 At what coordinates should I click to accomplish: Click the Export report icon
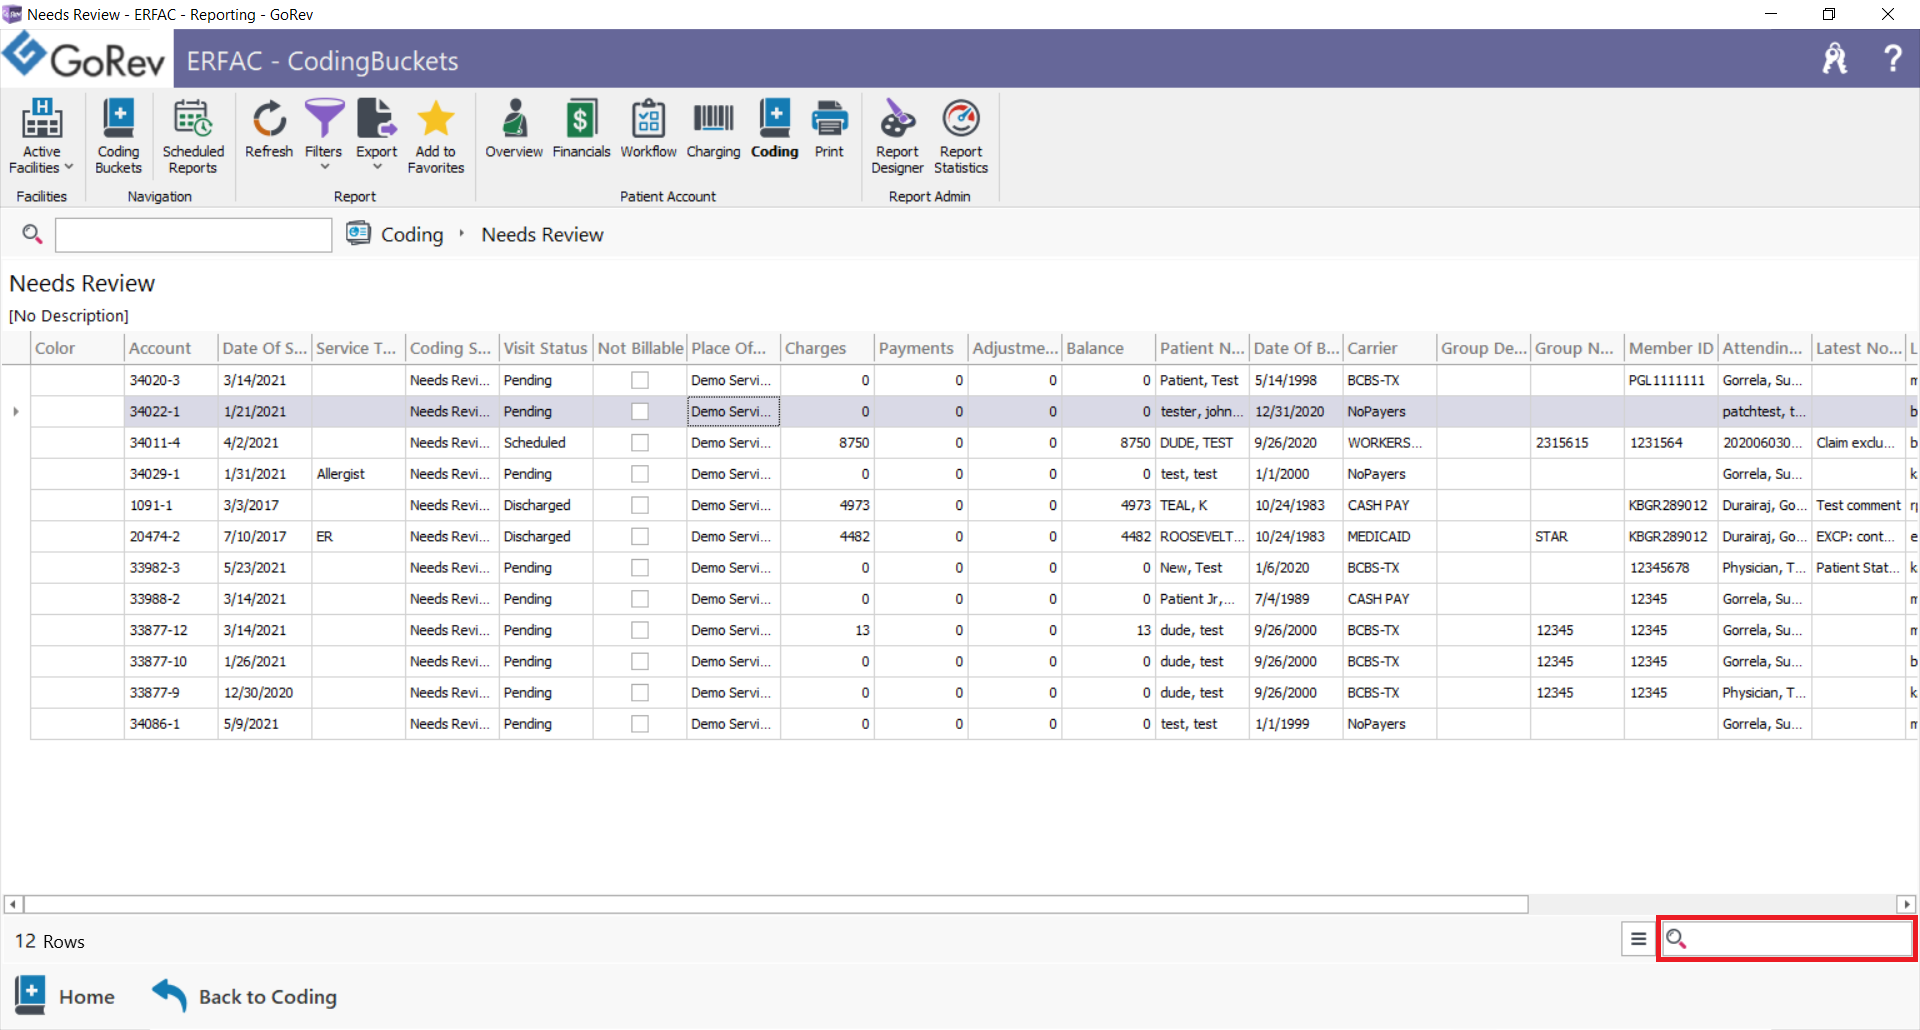[x=377, y=119]
